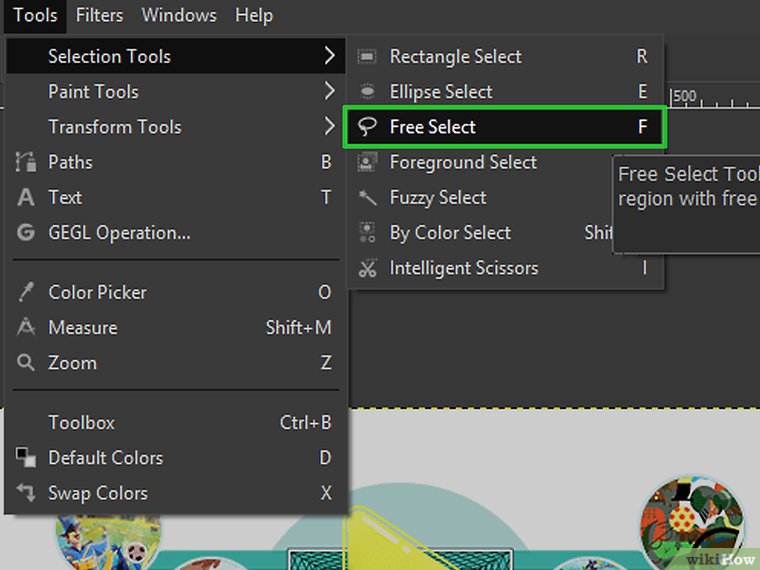Viewport: 760px width, 570px height.
Task: Open the Help menu
Action: click(253, 15)
